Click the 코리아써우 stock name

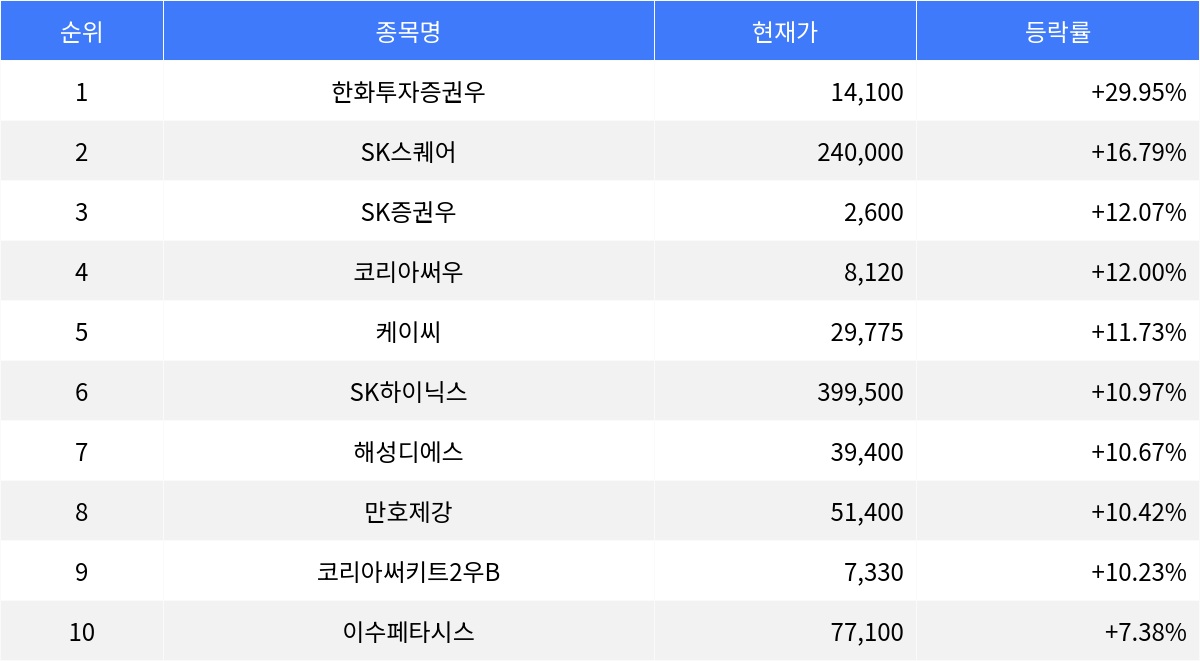408,273
